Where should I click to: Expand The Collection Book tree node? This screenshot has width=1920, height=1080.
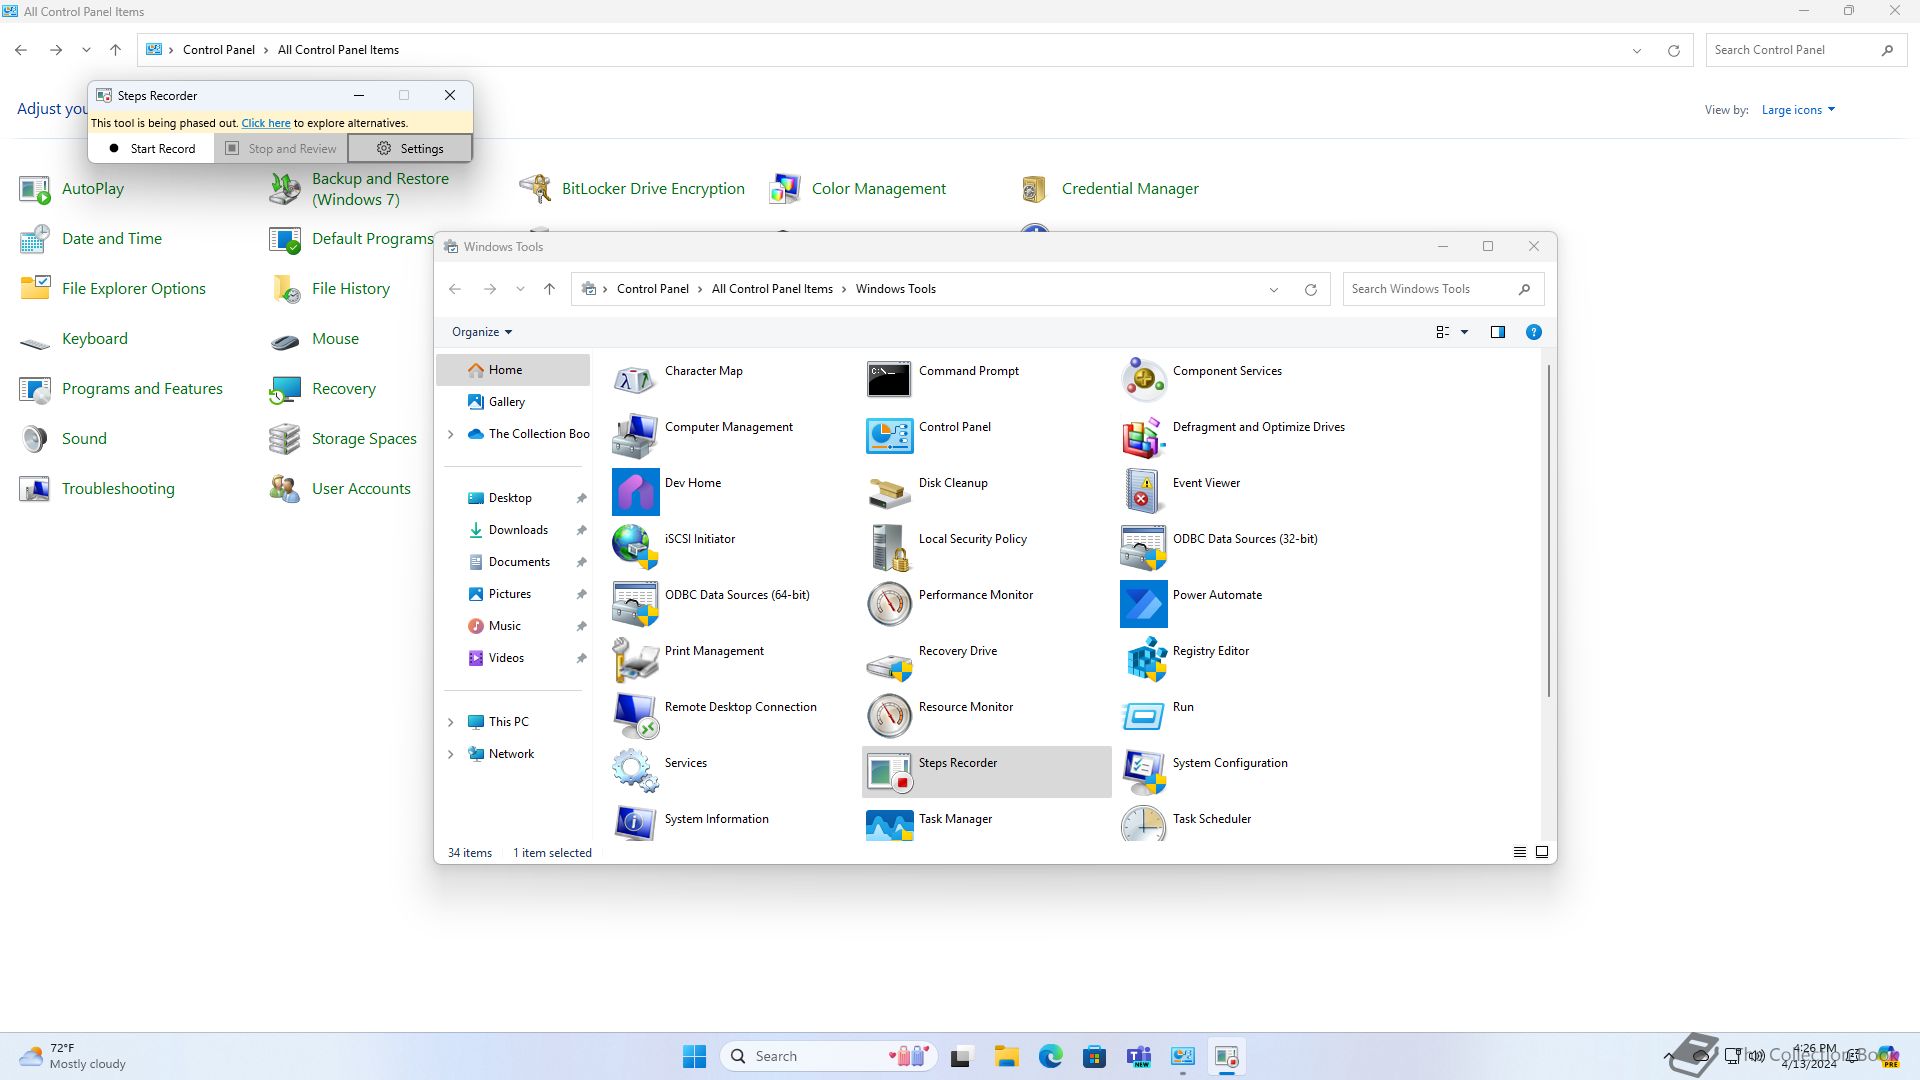pos(451,434)
